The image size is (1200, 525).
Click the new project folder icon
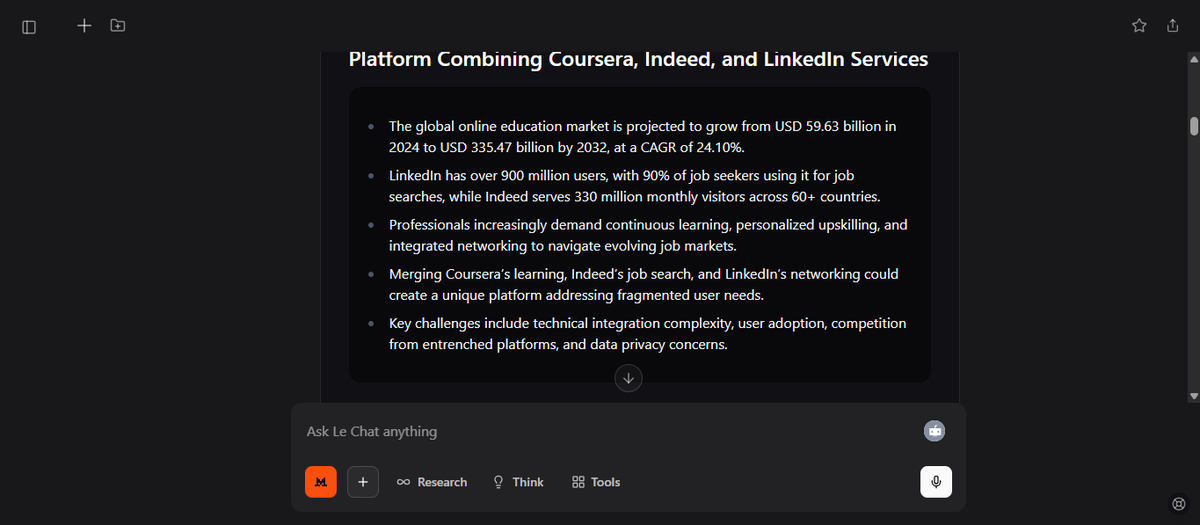coord(118,25)
